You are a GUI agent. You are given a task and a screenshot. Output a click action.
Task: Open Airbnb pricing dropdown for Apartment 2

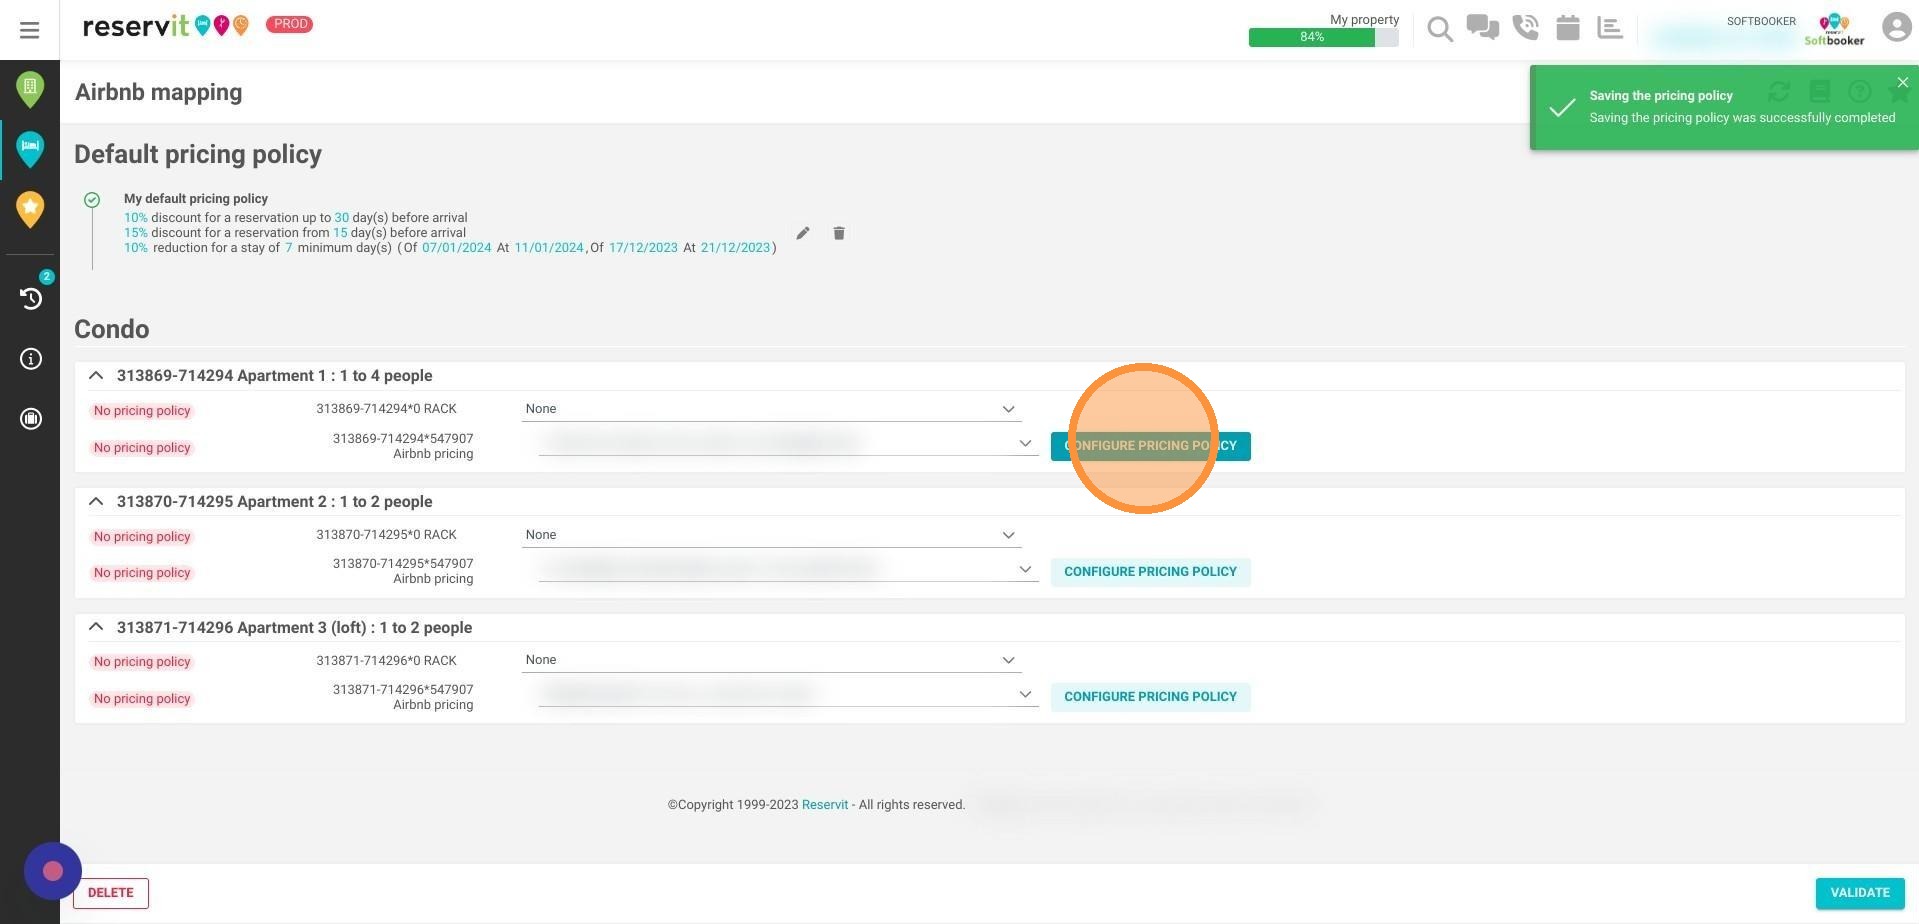click(x=788, y=569)
